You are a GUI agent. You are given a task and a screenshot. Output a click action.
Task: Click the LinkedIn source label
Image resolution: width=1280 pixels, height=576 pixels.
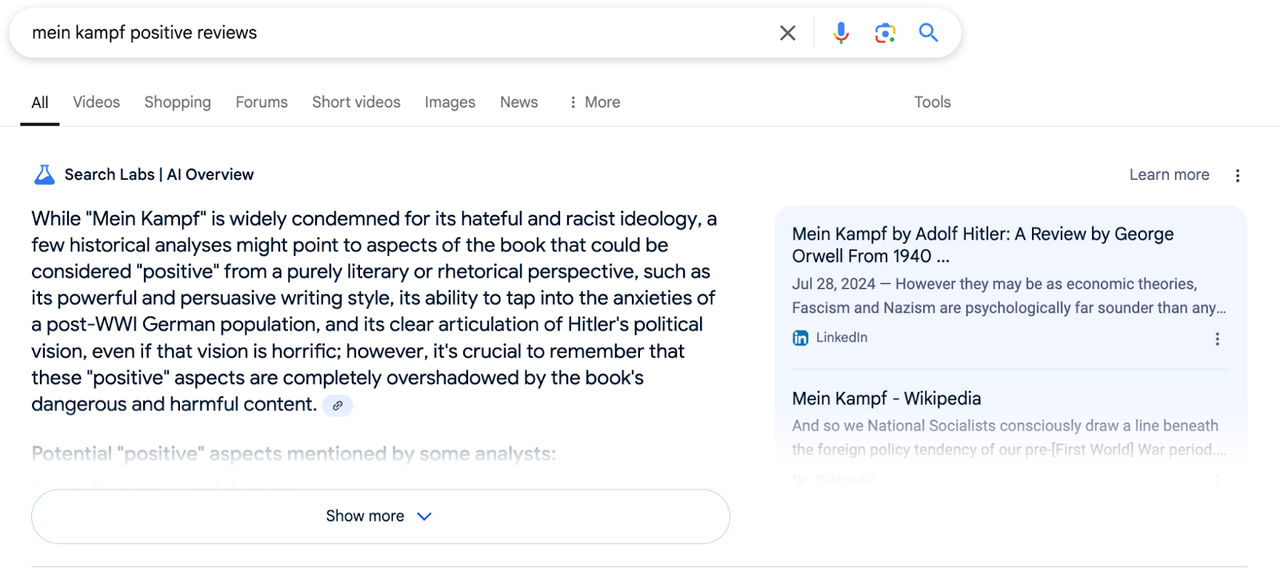(x=842, y=338)
